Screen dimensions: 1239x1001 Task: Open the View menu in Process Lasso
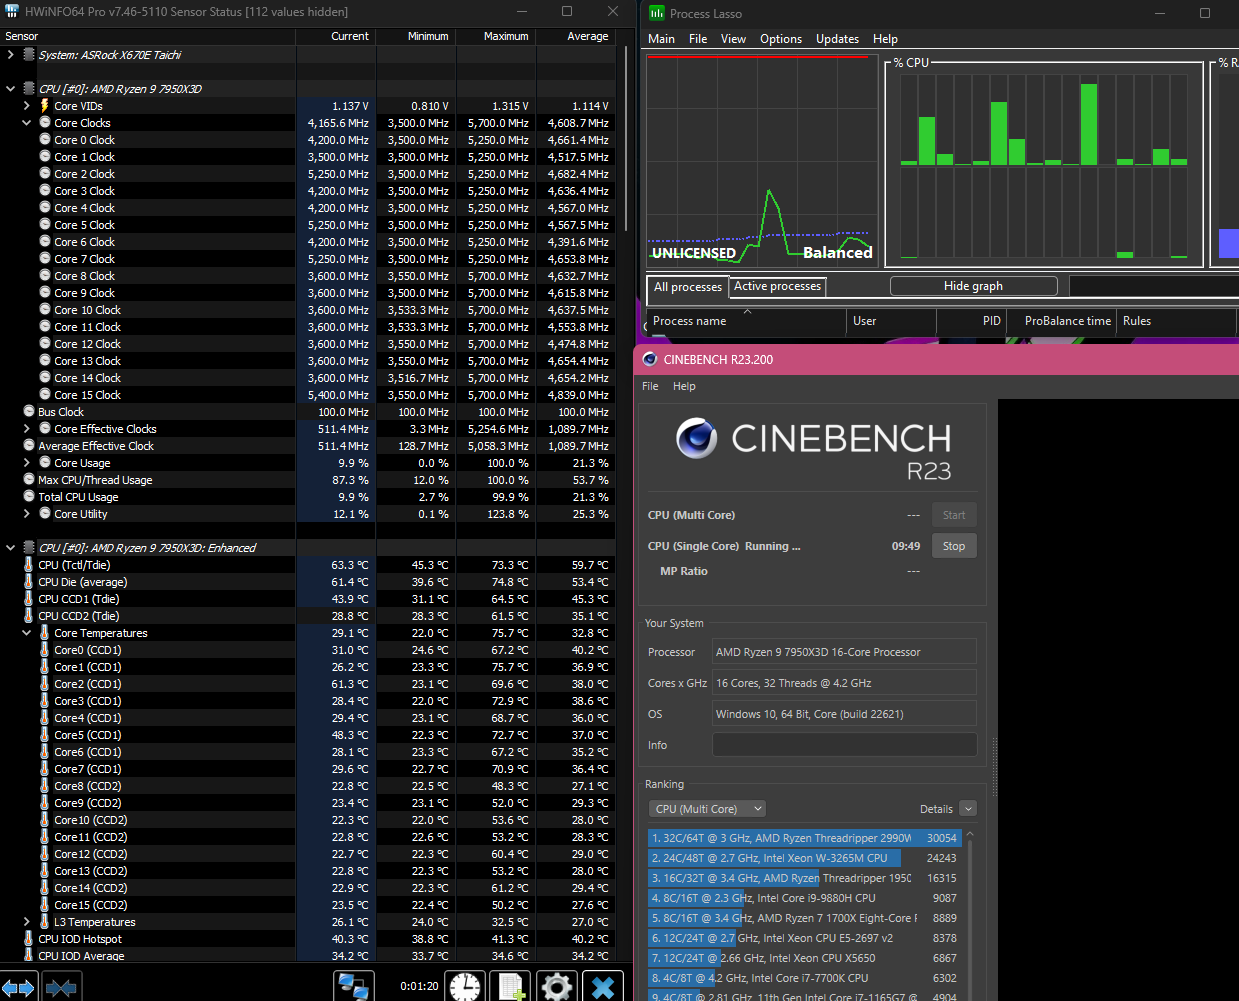(x=733, y=38)
